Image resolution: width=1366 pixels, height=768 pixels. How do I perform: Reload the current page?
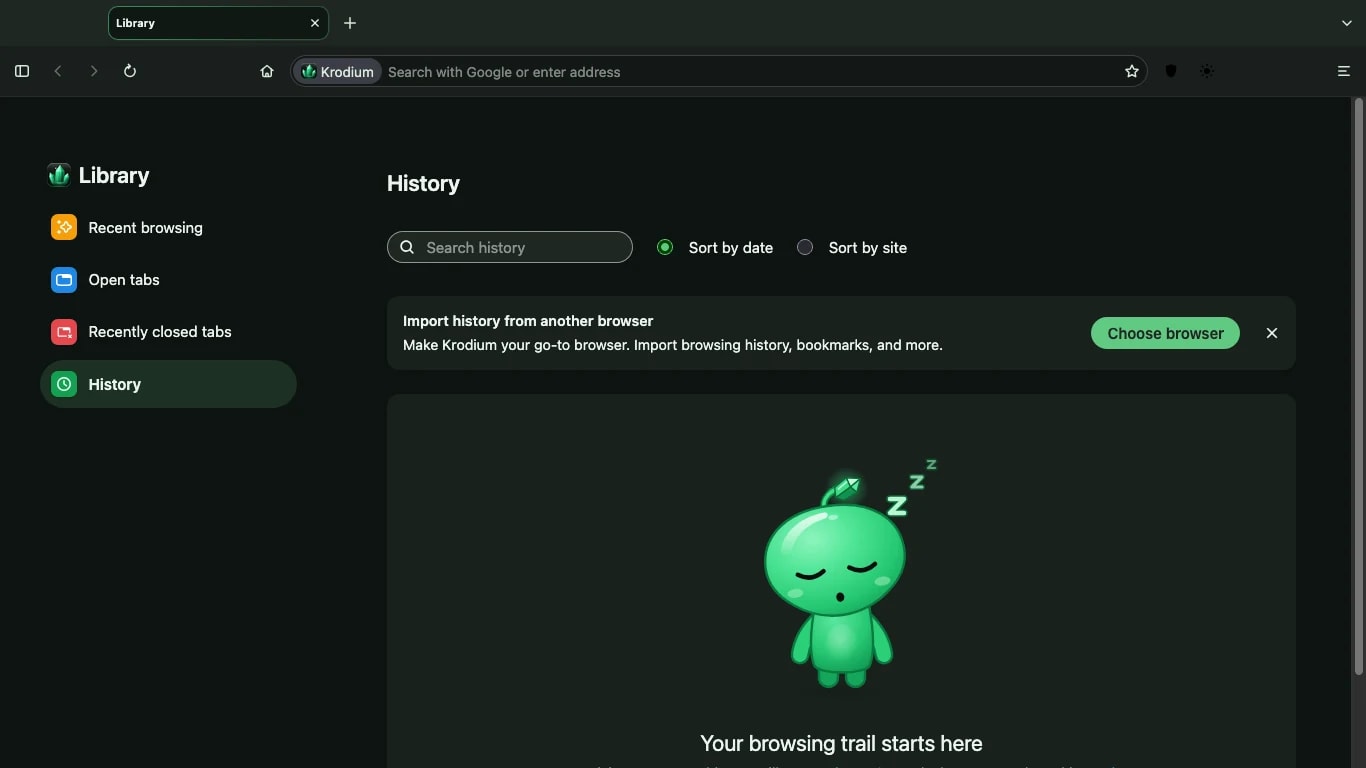click(x=130, y=71)
